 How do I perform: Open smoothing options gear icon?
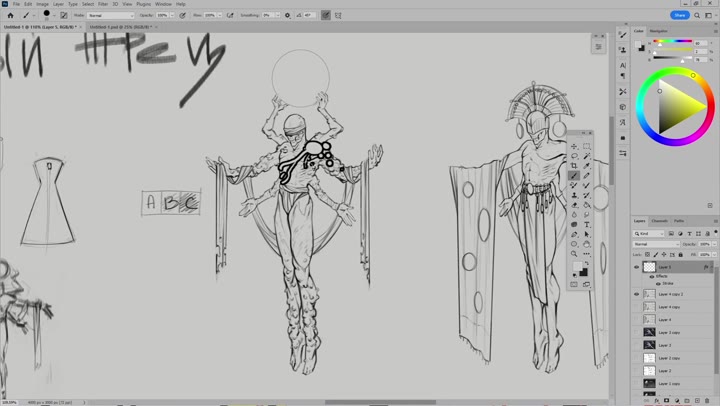pyautogui.click(x=287, y=15)
